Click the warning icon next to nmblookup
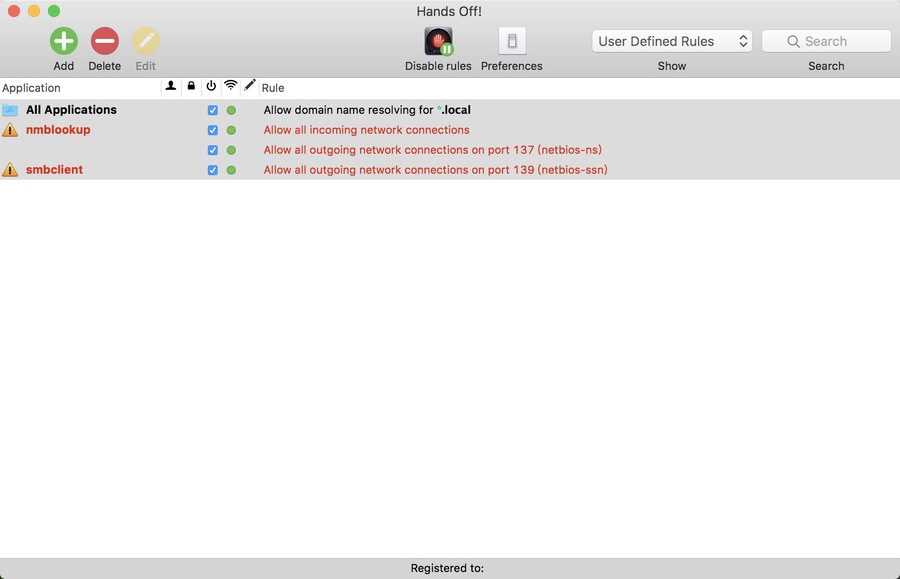 point(10,130)
